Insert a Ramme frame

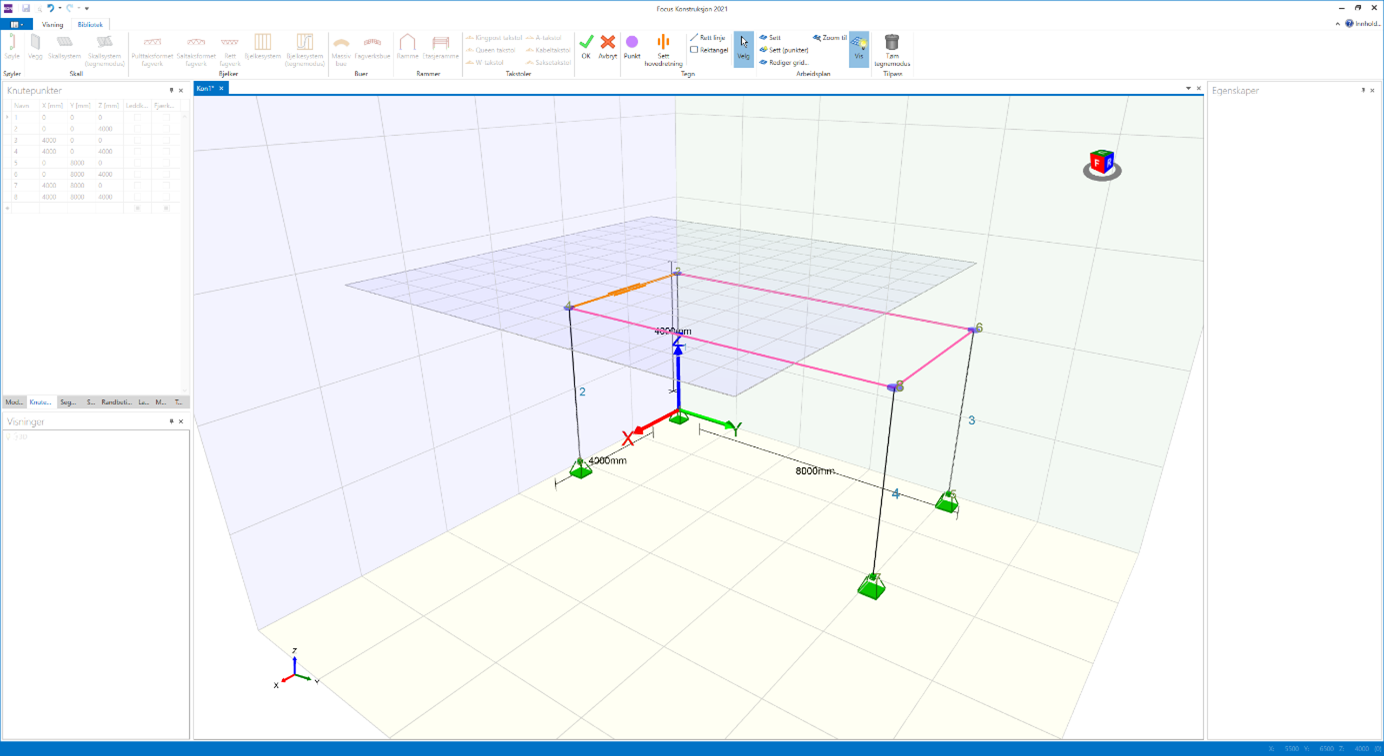pyautogui.click(x=407, y=47)
